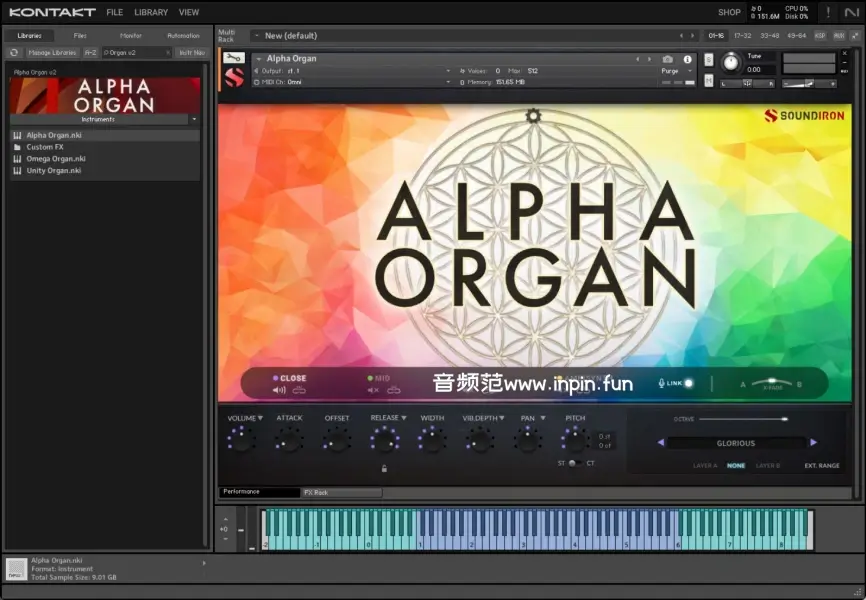Viewport: 866px width, 600px height.
Task: Click the Manage Libraries button
Action: click(x=52, y=52)
